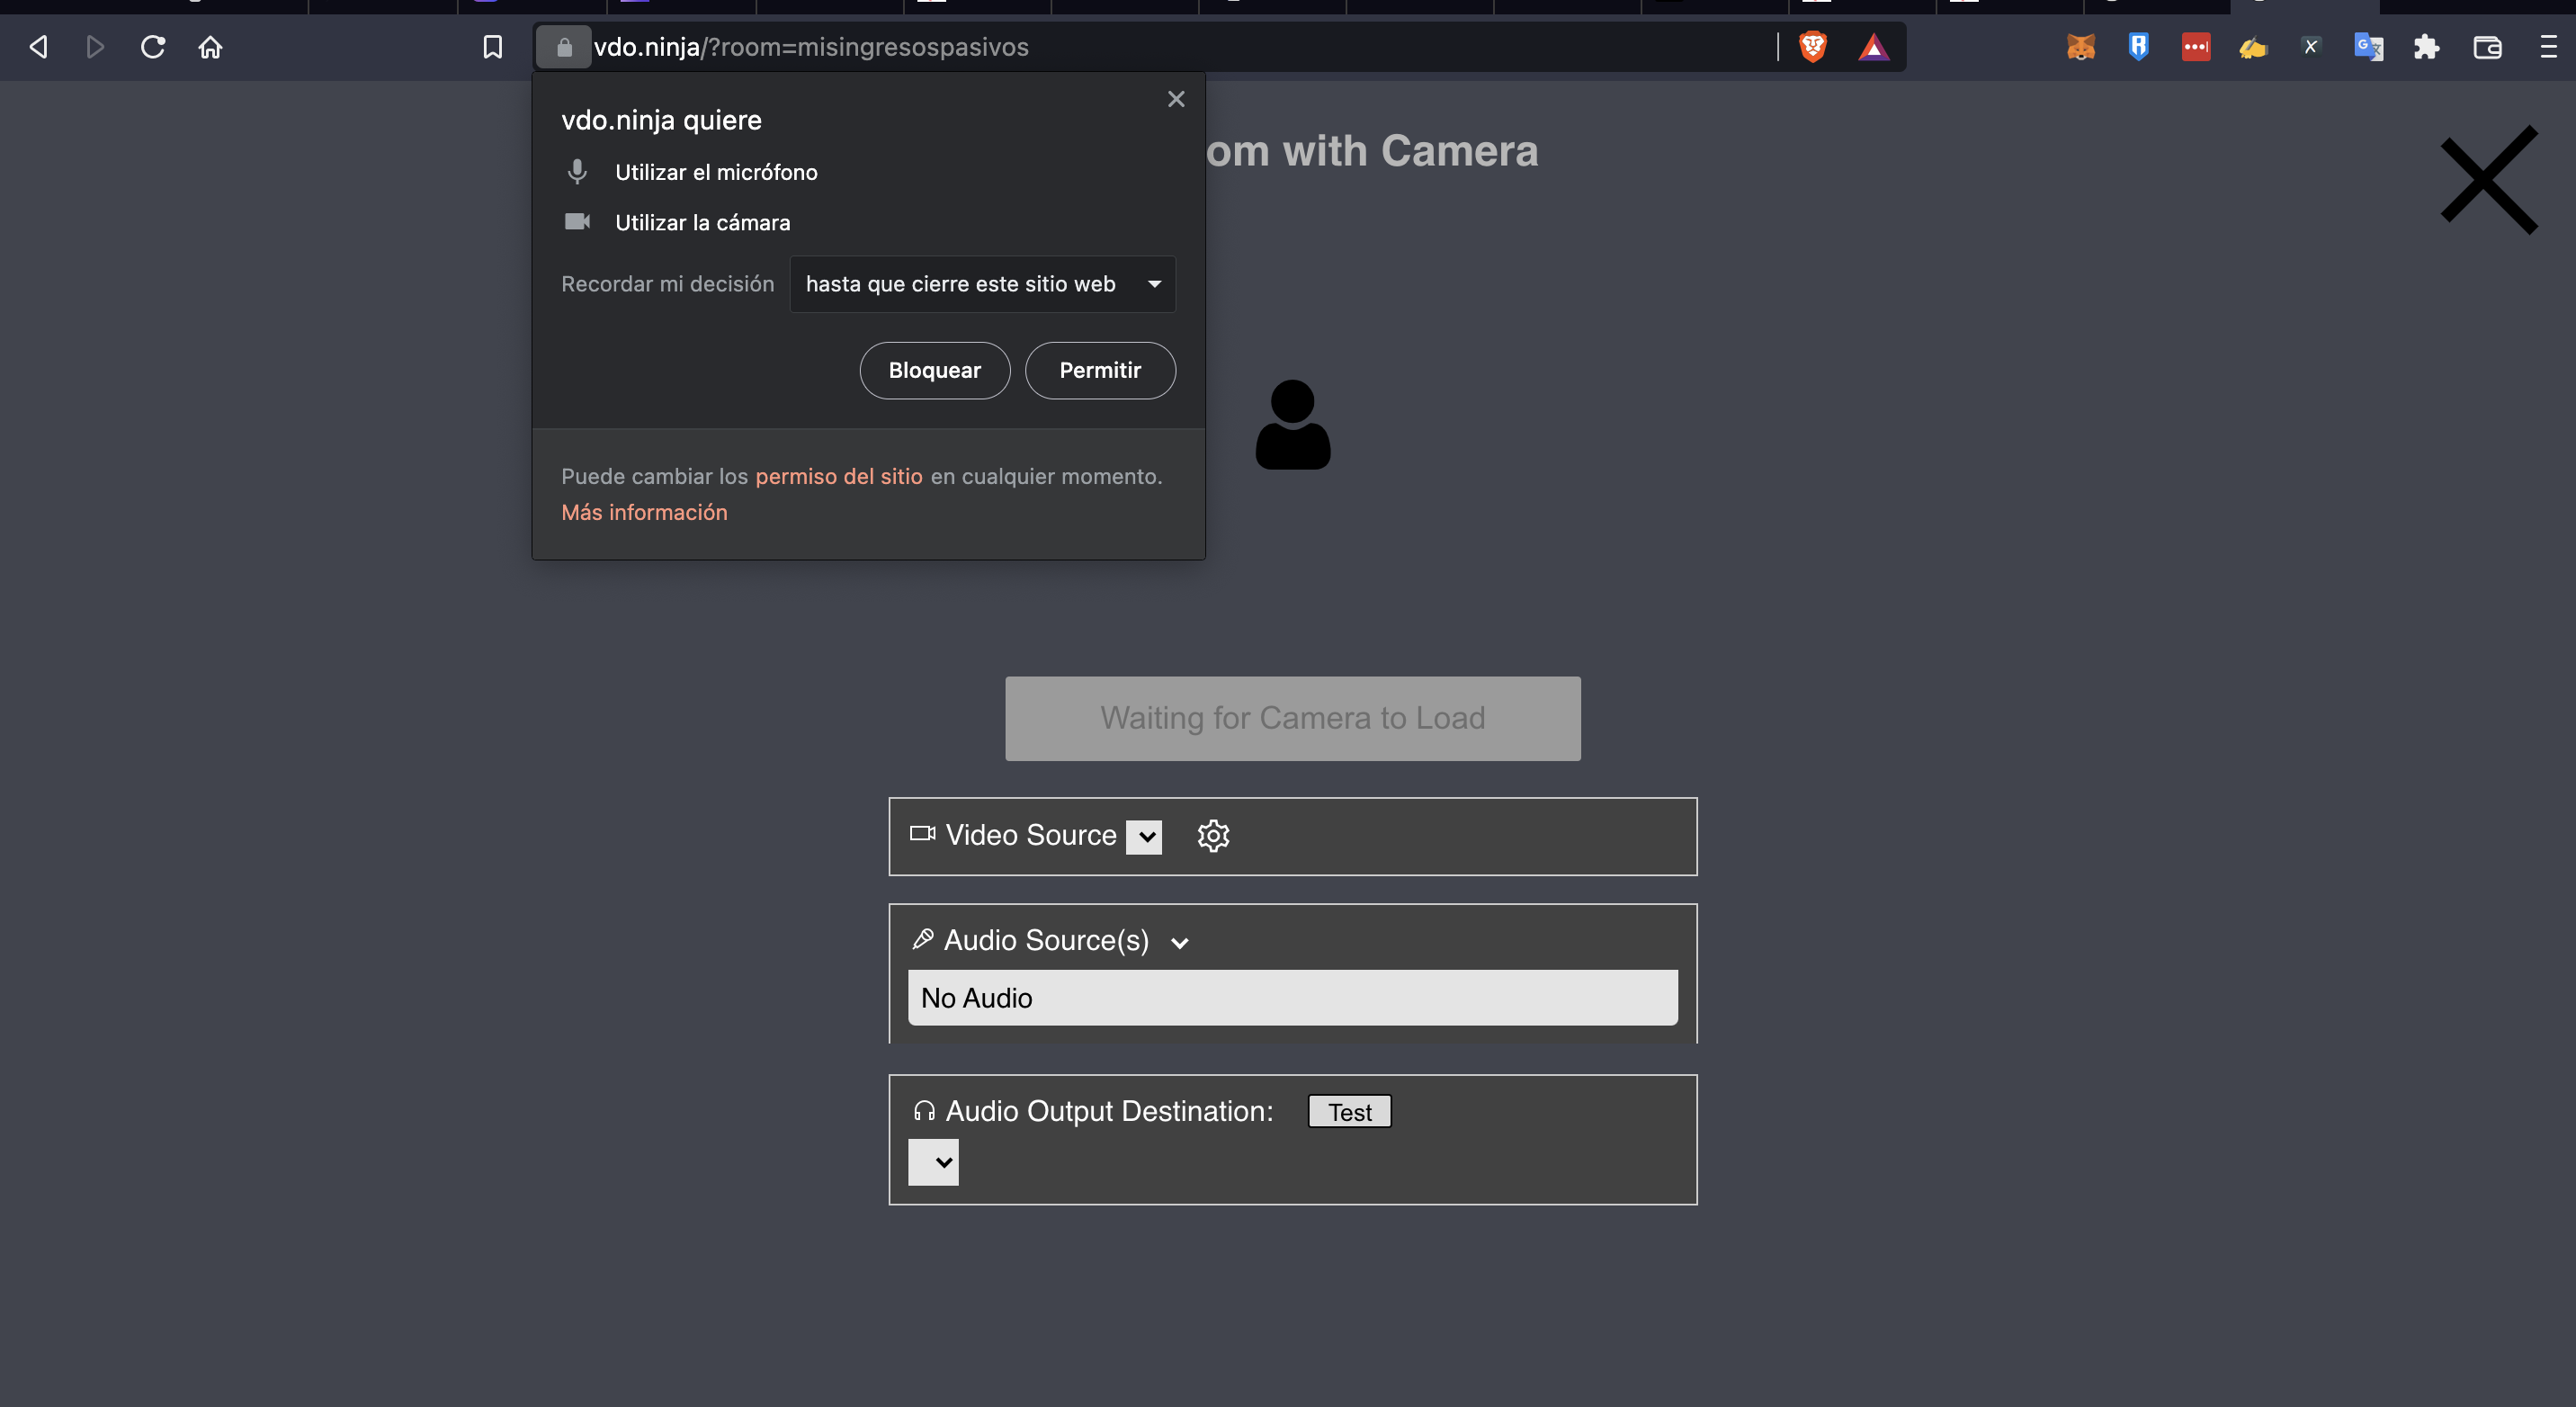2576x1407 pixels.
Task: Open the extensions puzzle piece menu
Action: (2426, 47)
